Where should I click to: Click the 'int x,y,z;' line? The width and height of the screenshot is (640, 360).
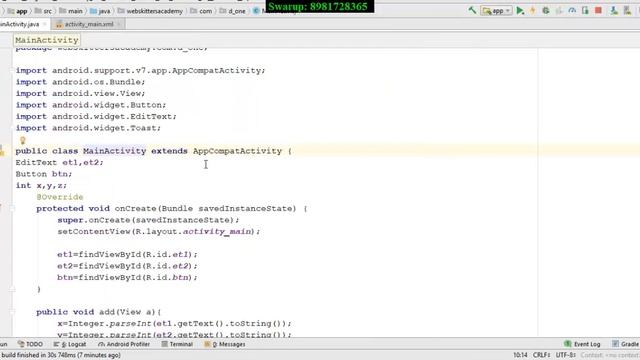[41, 185]
